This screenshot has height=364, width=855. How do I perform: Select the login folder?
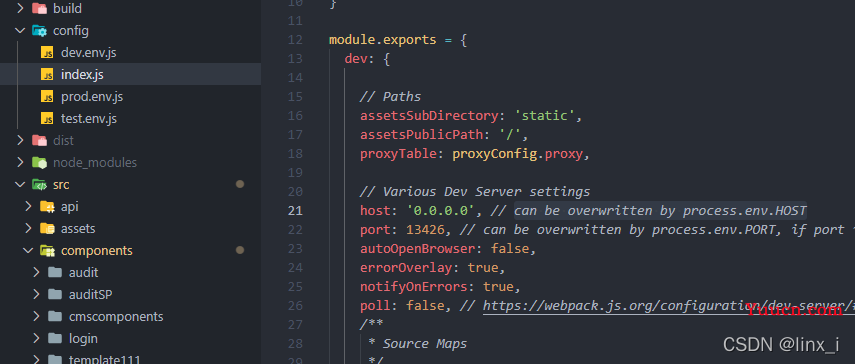(130, 338)
